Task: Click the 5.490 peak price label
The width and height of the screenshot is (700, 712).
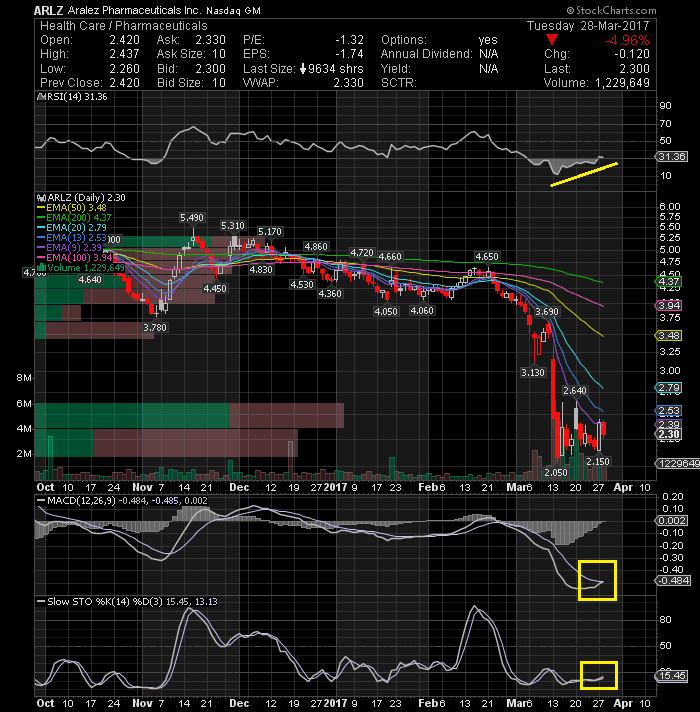Action: click(x=192, y=218)
